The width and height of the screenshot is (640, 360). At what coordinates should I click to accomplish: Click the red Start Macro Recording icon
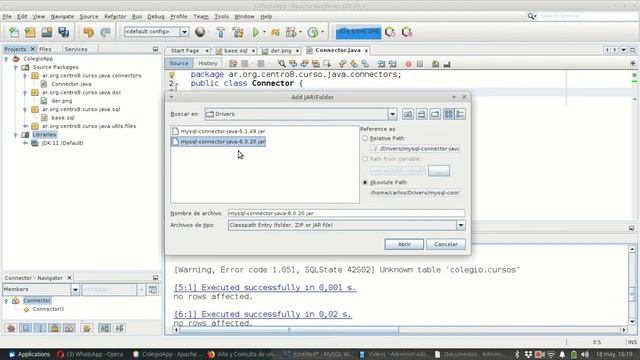tap(408, 64)
